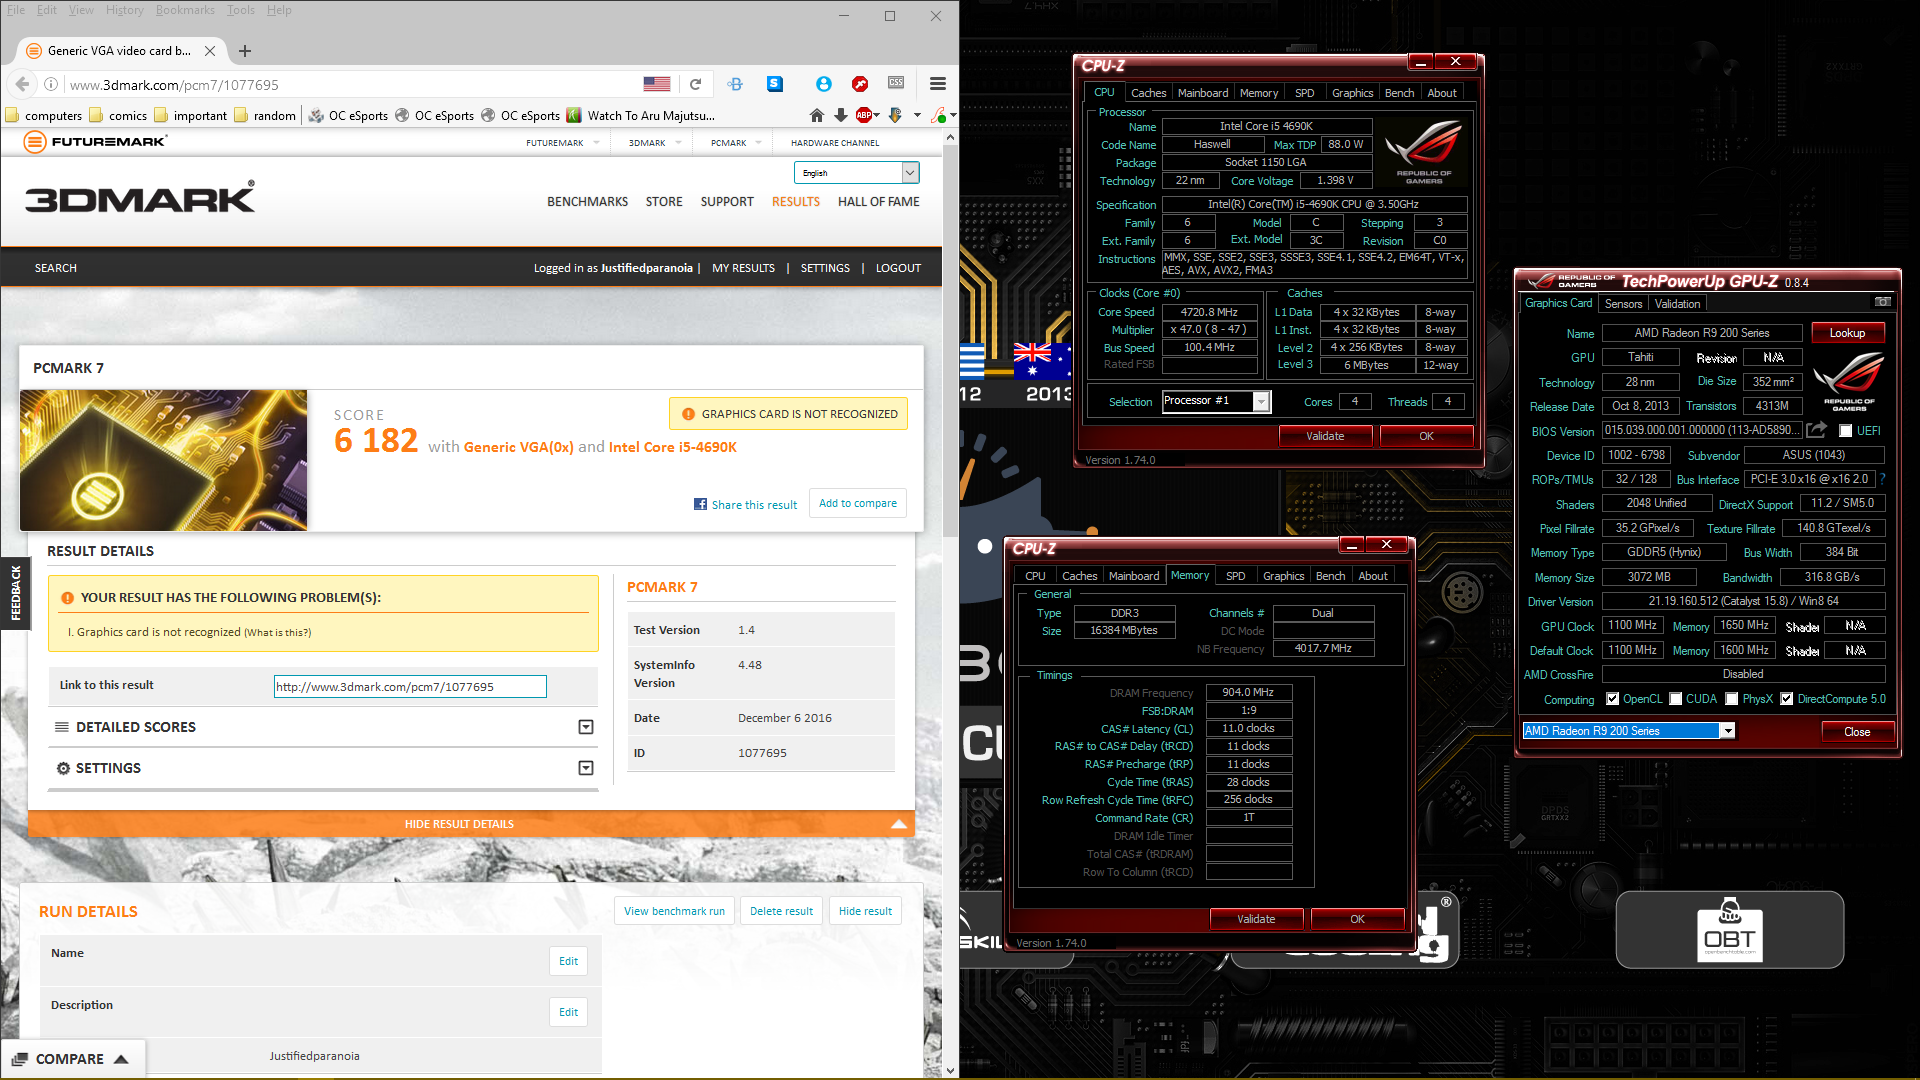Edit the run Name field
The width and height of the screenshot is (1920, 1080).
[x=568, y=961]
